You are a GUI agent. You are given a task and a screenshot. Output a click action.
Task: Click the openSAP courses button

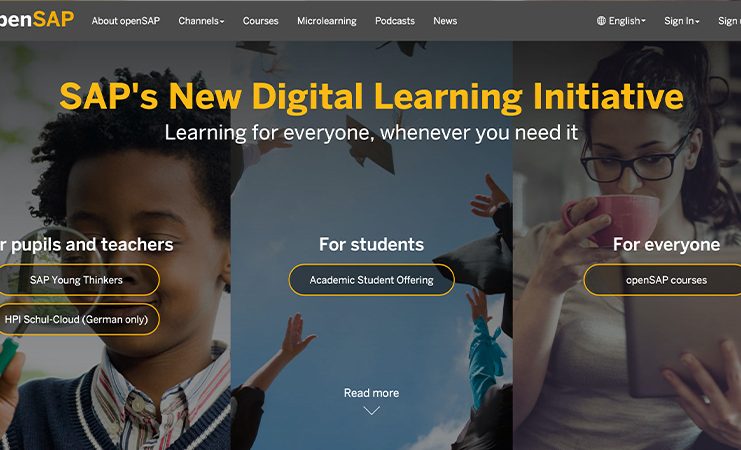663,280
